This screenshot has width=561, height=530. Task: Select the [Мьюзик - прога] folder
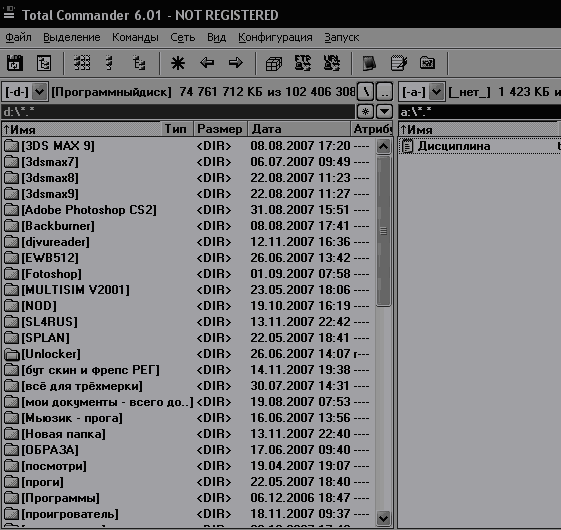(188, 418)
